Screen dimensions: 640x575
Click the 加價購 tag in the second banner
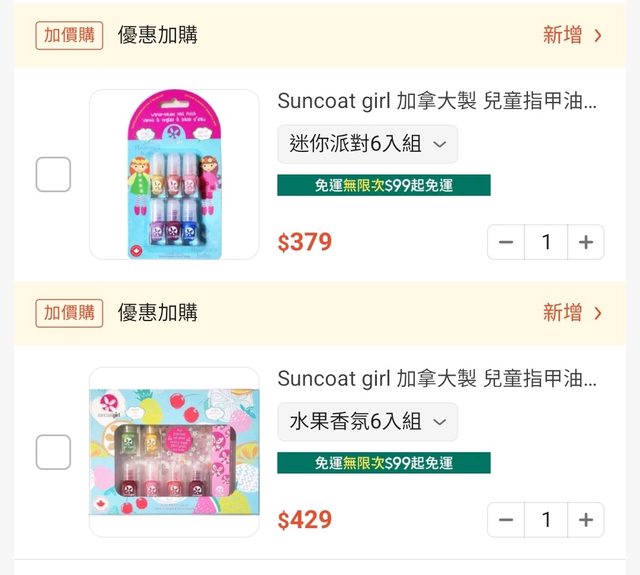pos(69,313)
